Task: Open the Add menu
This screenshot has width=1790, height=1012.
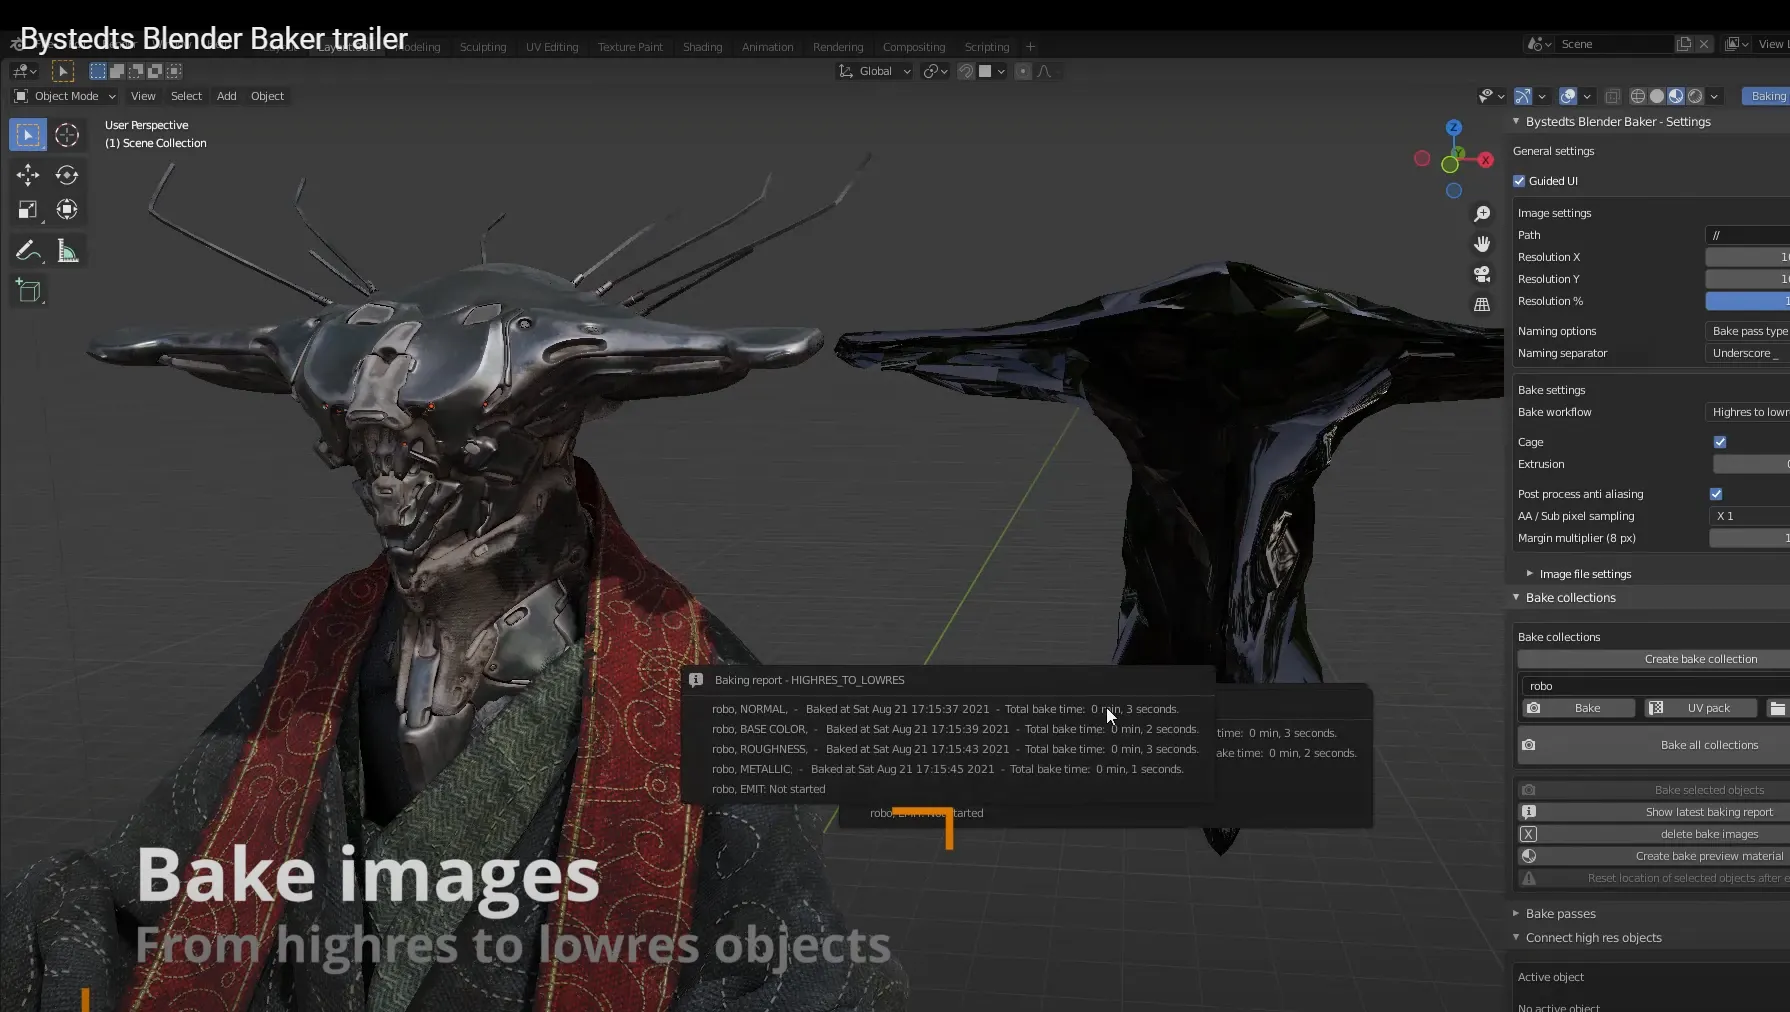Action: (x=226, y=96)
